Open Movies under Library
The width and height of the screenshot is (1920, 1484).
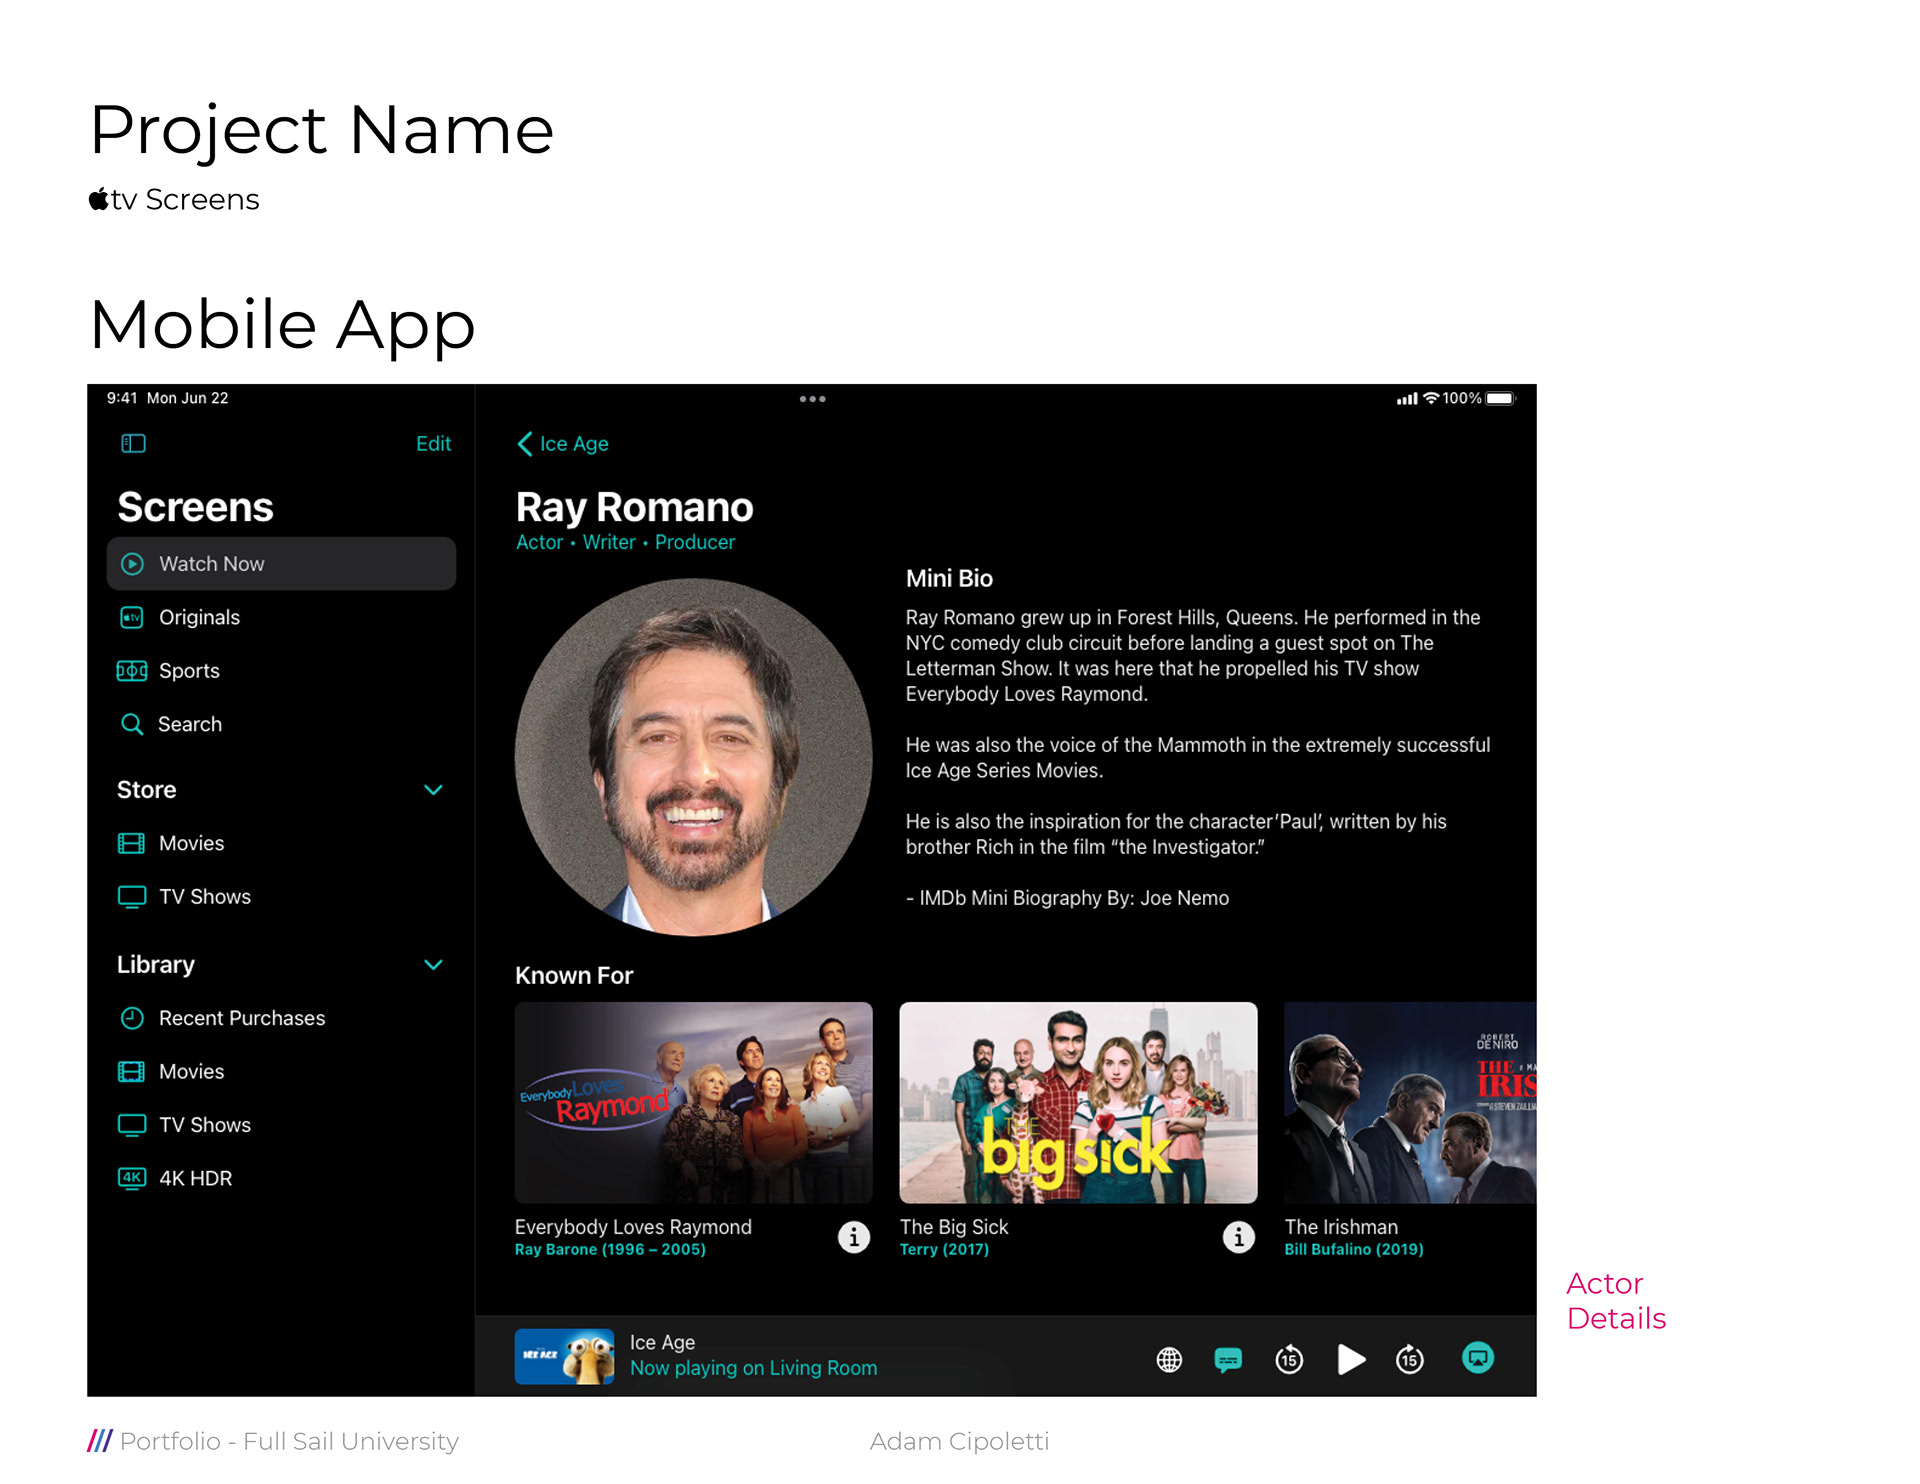point(191,1071)
